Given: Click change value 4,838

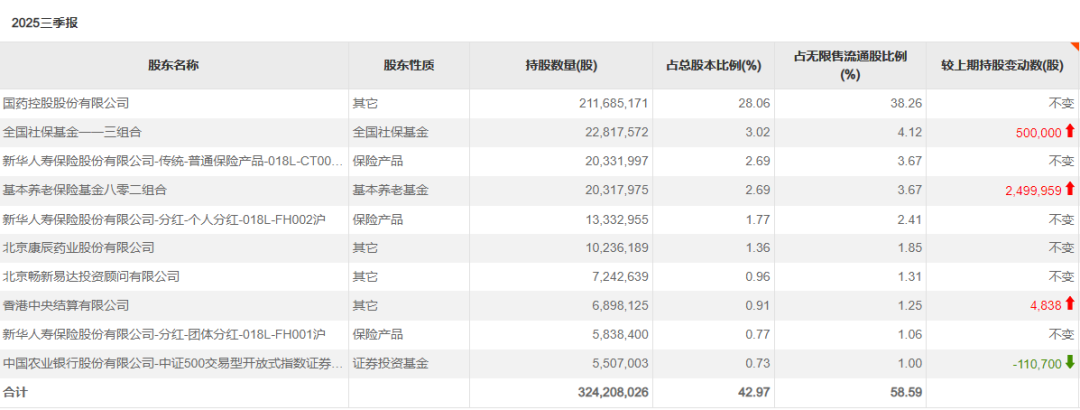Looking at the screenshot, I should click(x=1046, y=305).
